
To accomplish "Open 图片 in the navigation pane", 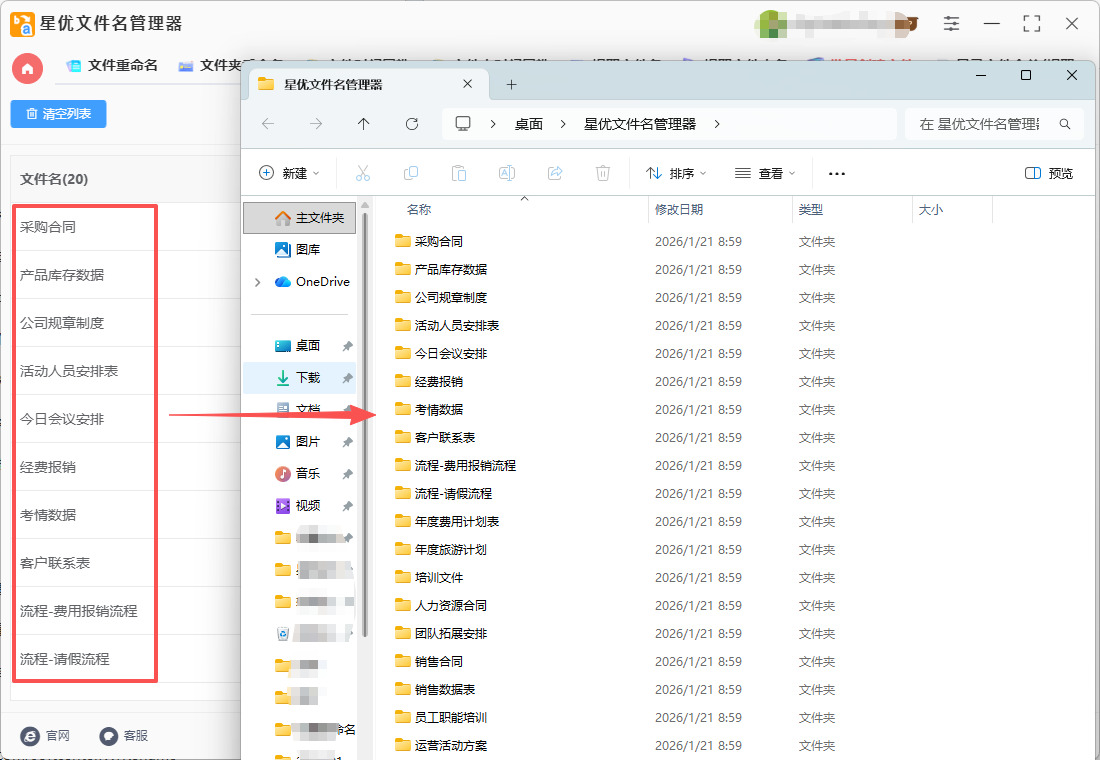I will [299, 441].
